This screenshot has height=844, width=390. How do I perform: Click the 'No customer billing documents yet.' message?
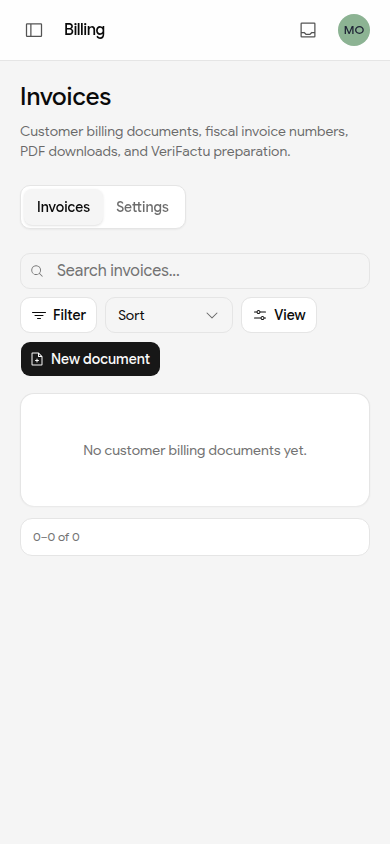(x=195, y=451)
